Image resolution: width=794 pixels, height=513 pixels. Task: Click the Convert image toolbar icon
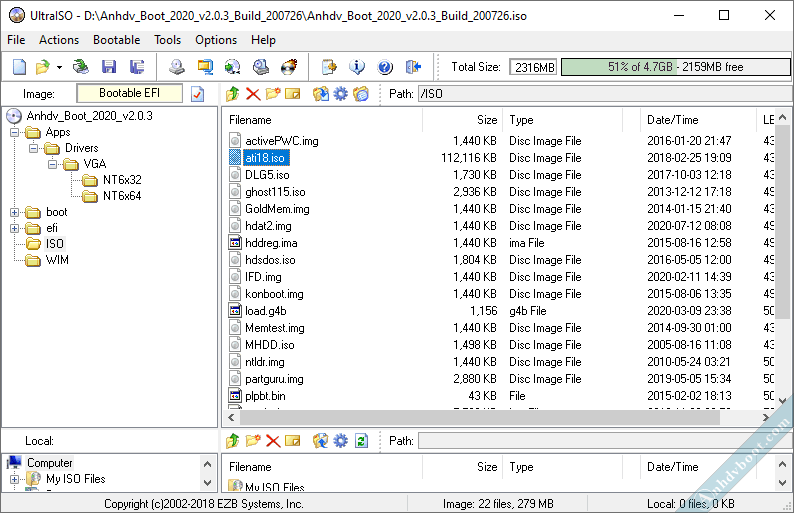232,67
